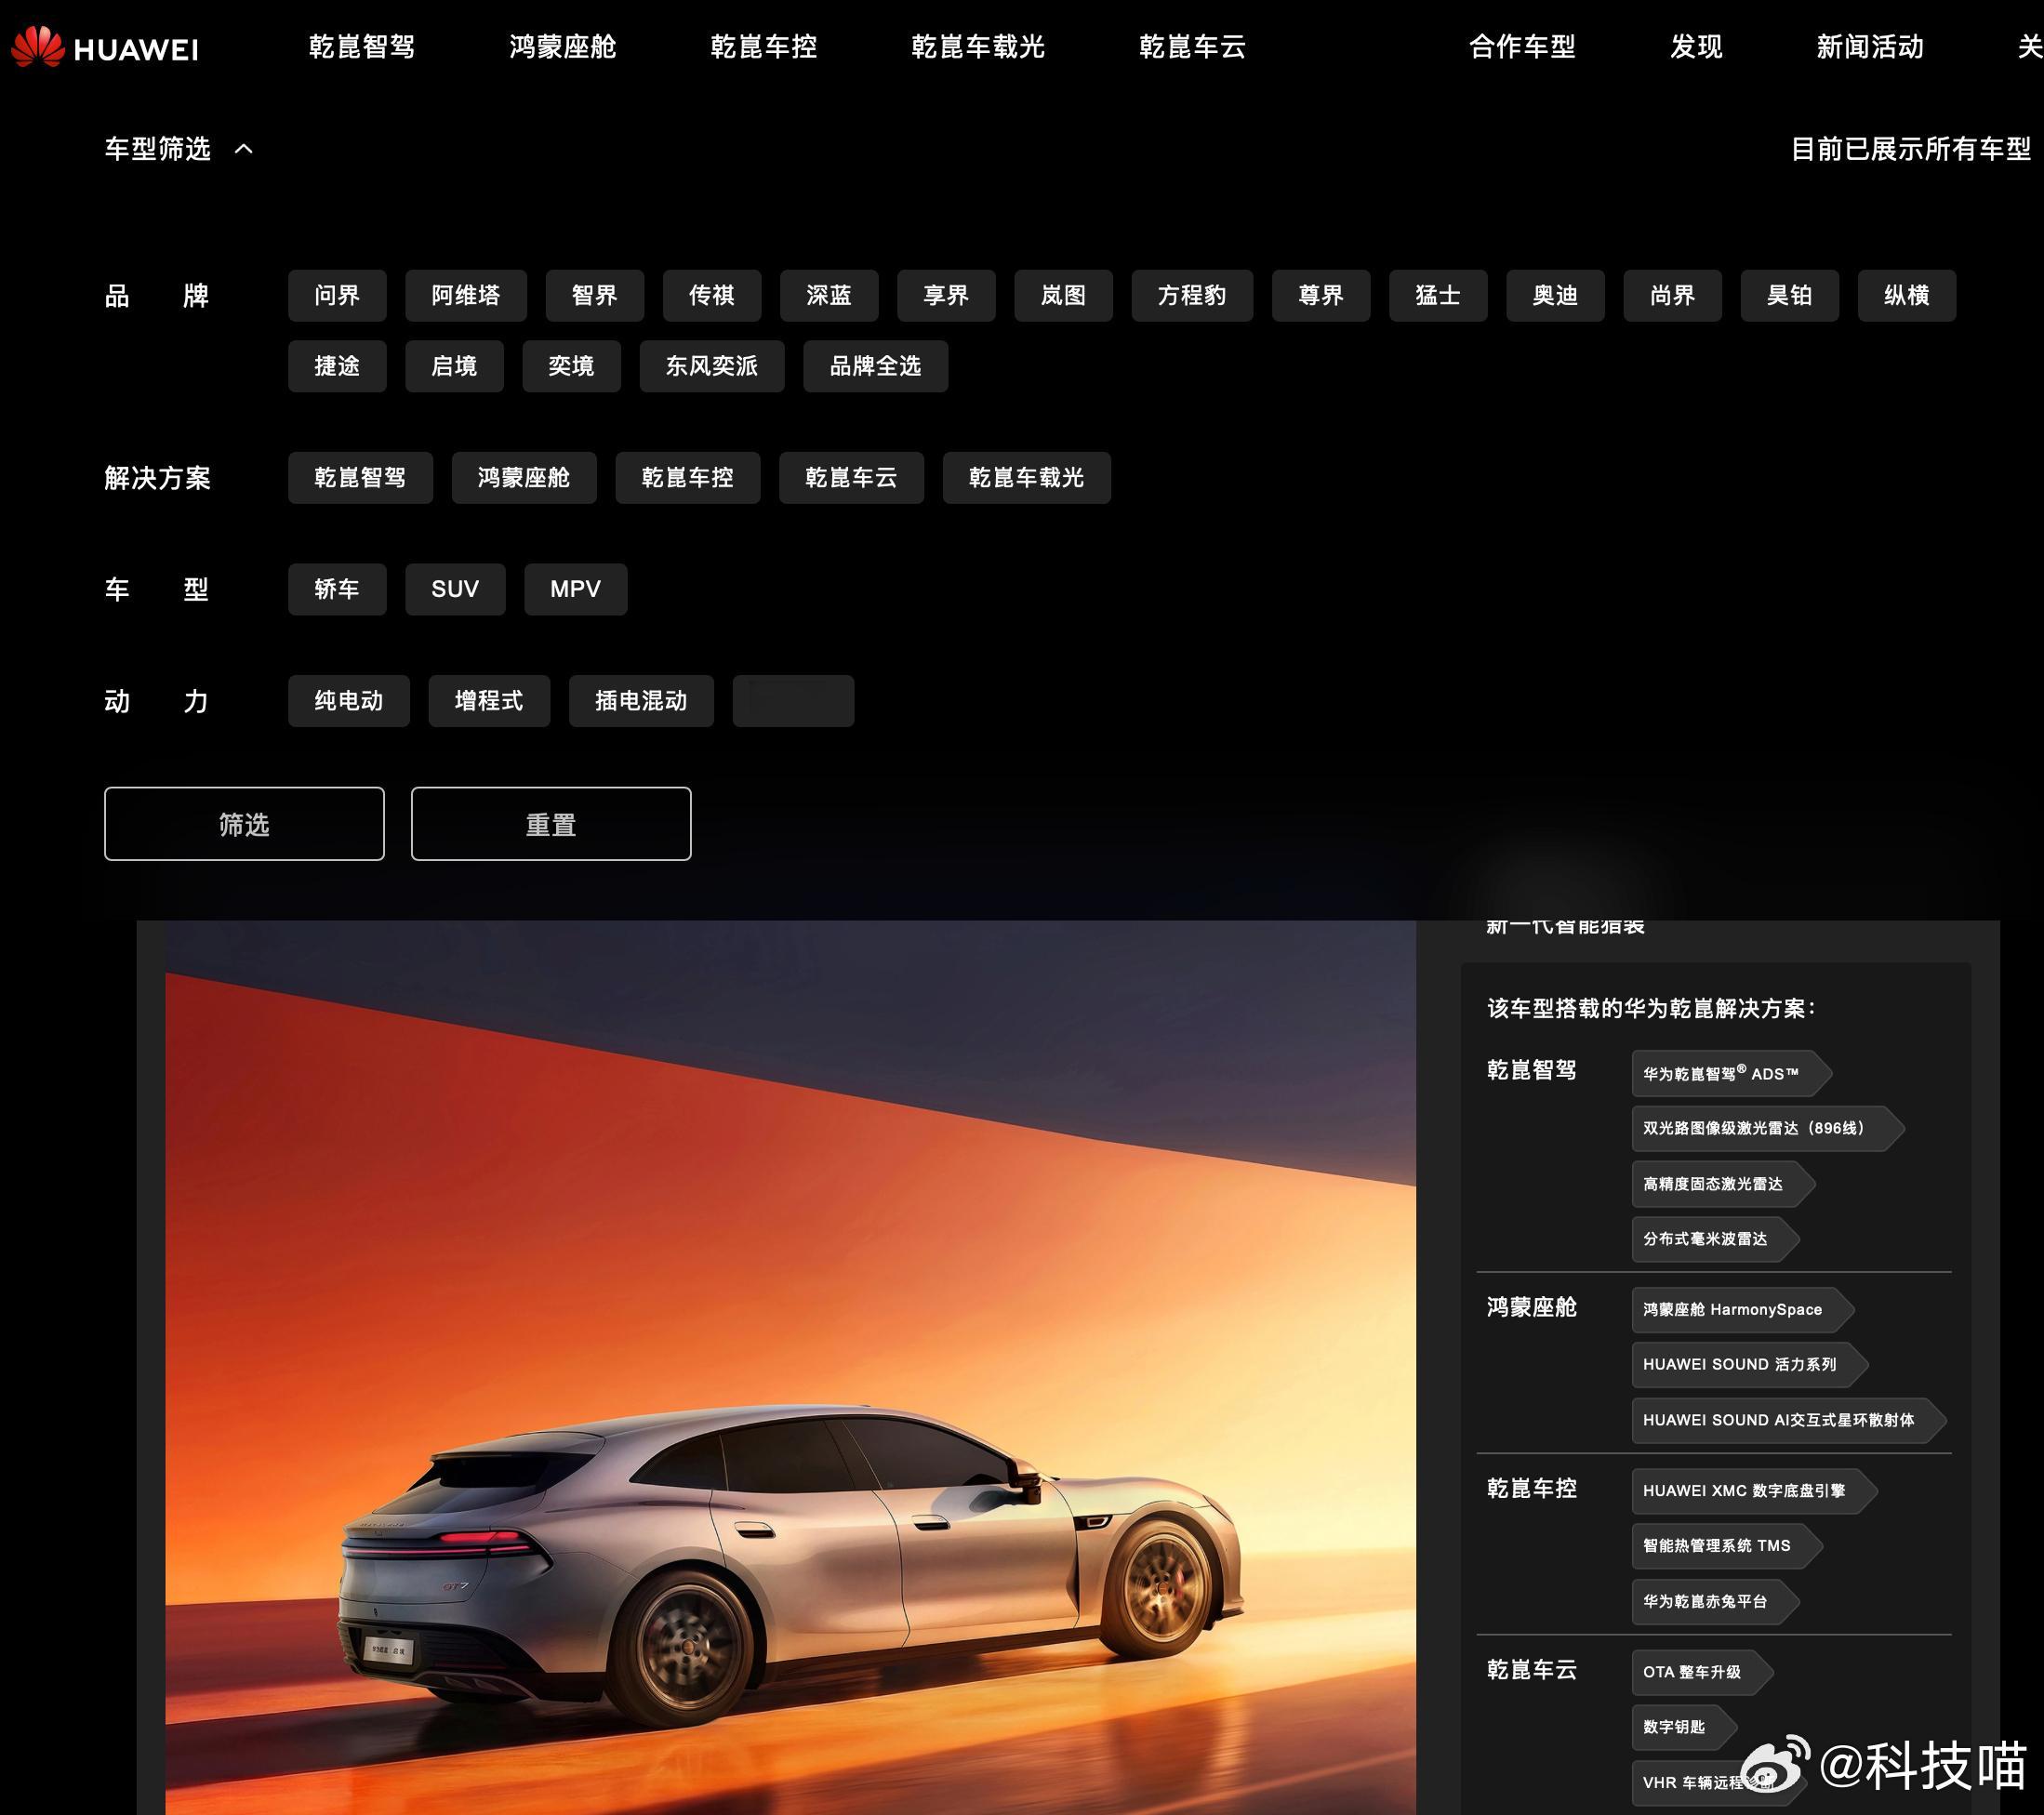Select the 奕境 brand chip

pyautogui.click(x=571, y=366)
